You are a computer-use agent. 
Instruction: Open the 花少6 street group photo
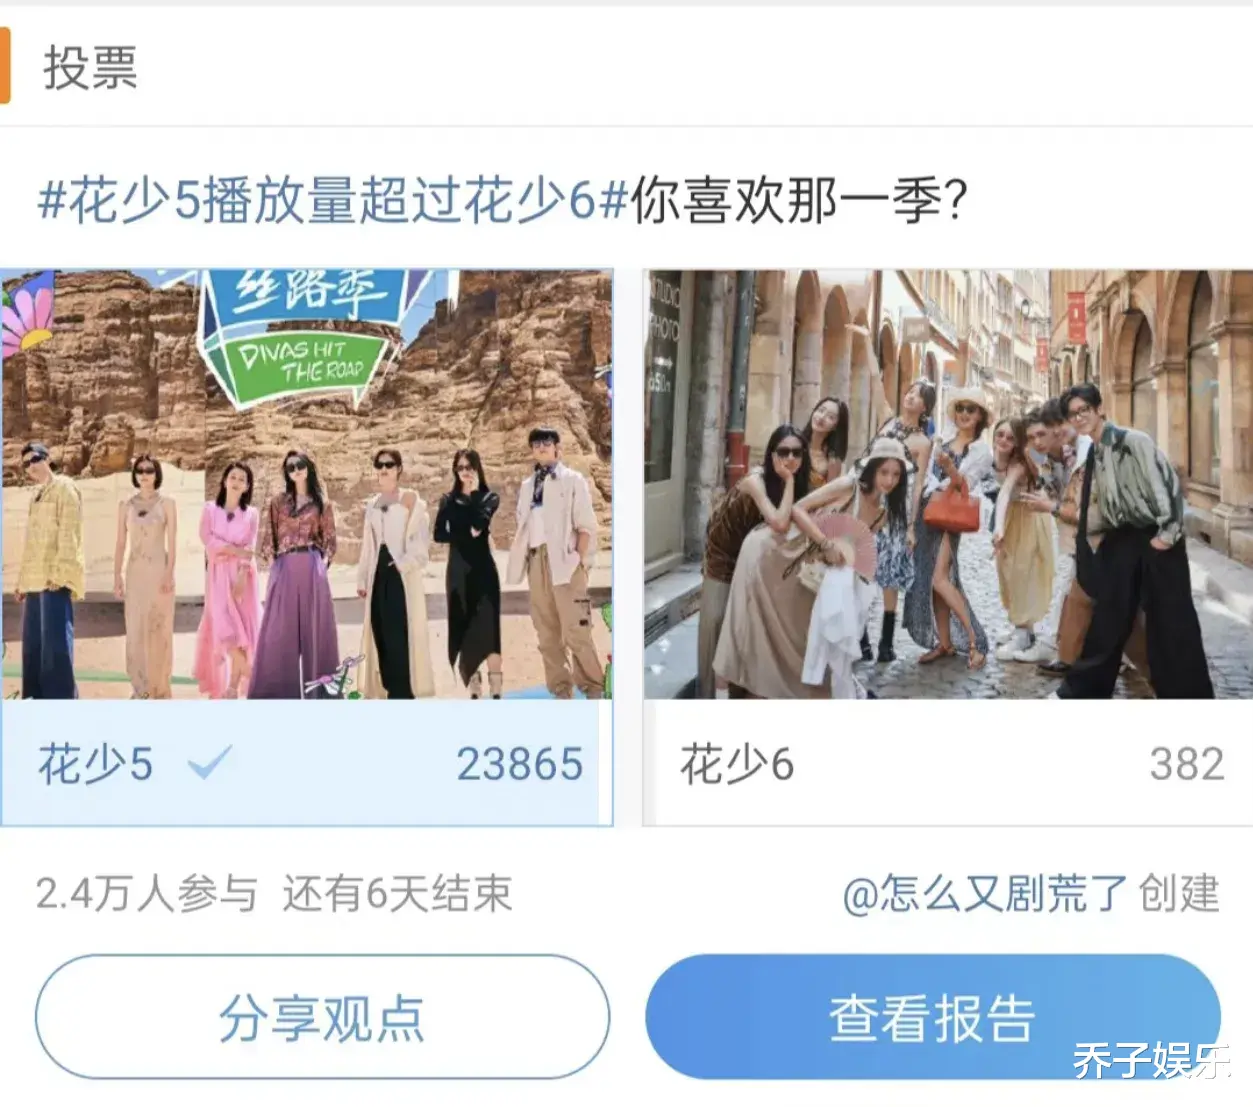(948, 484)
